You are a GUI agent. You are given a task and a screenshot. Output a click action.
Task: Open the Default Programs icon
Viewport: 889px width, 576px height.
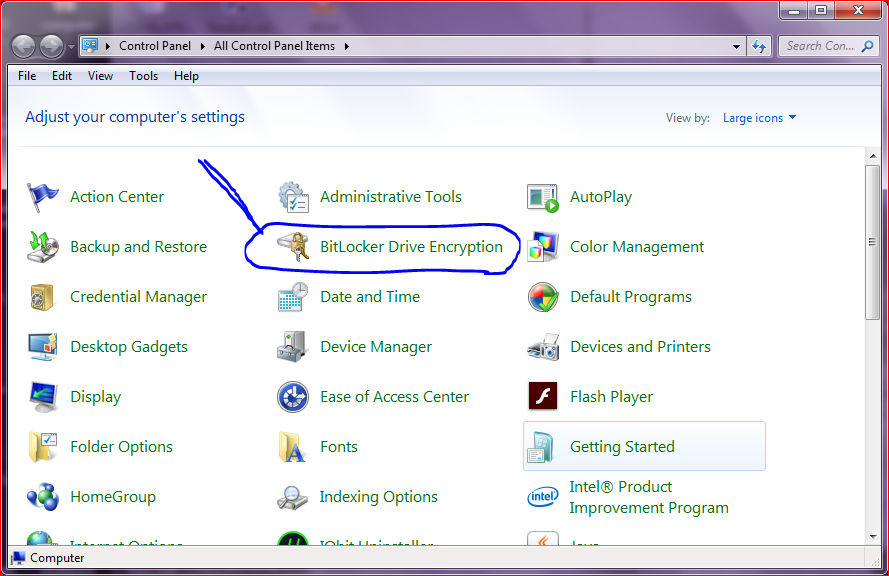(543, 297)
